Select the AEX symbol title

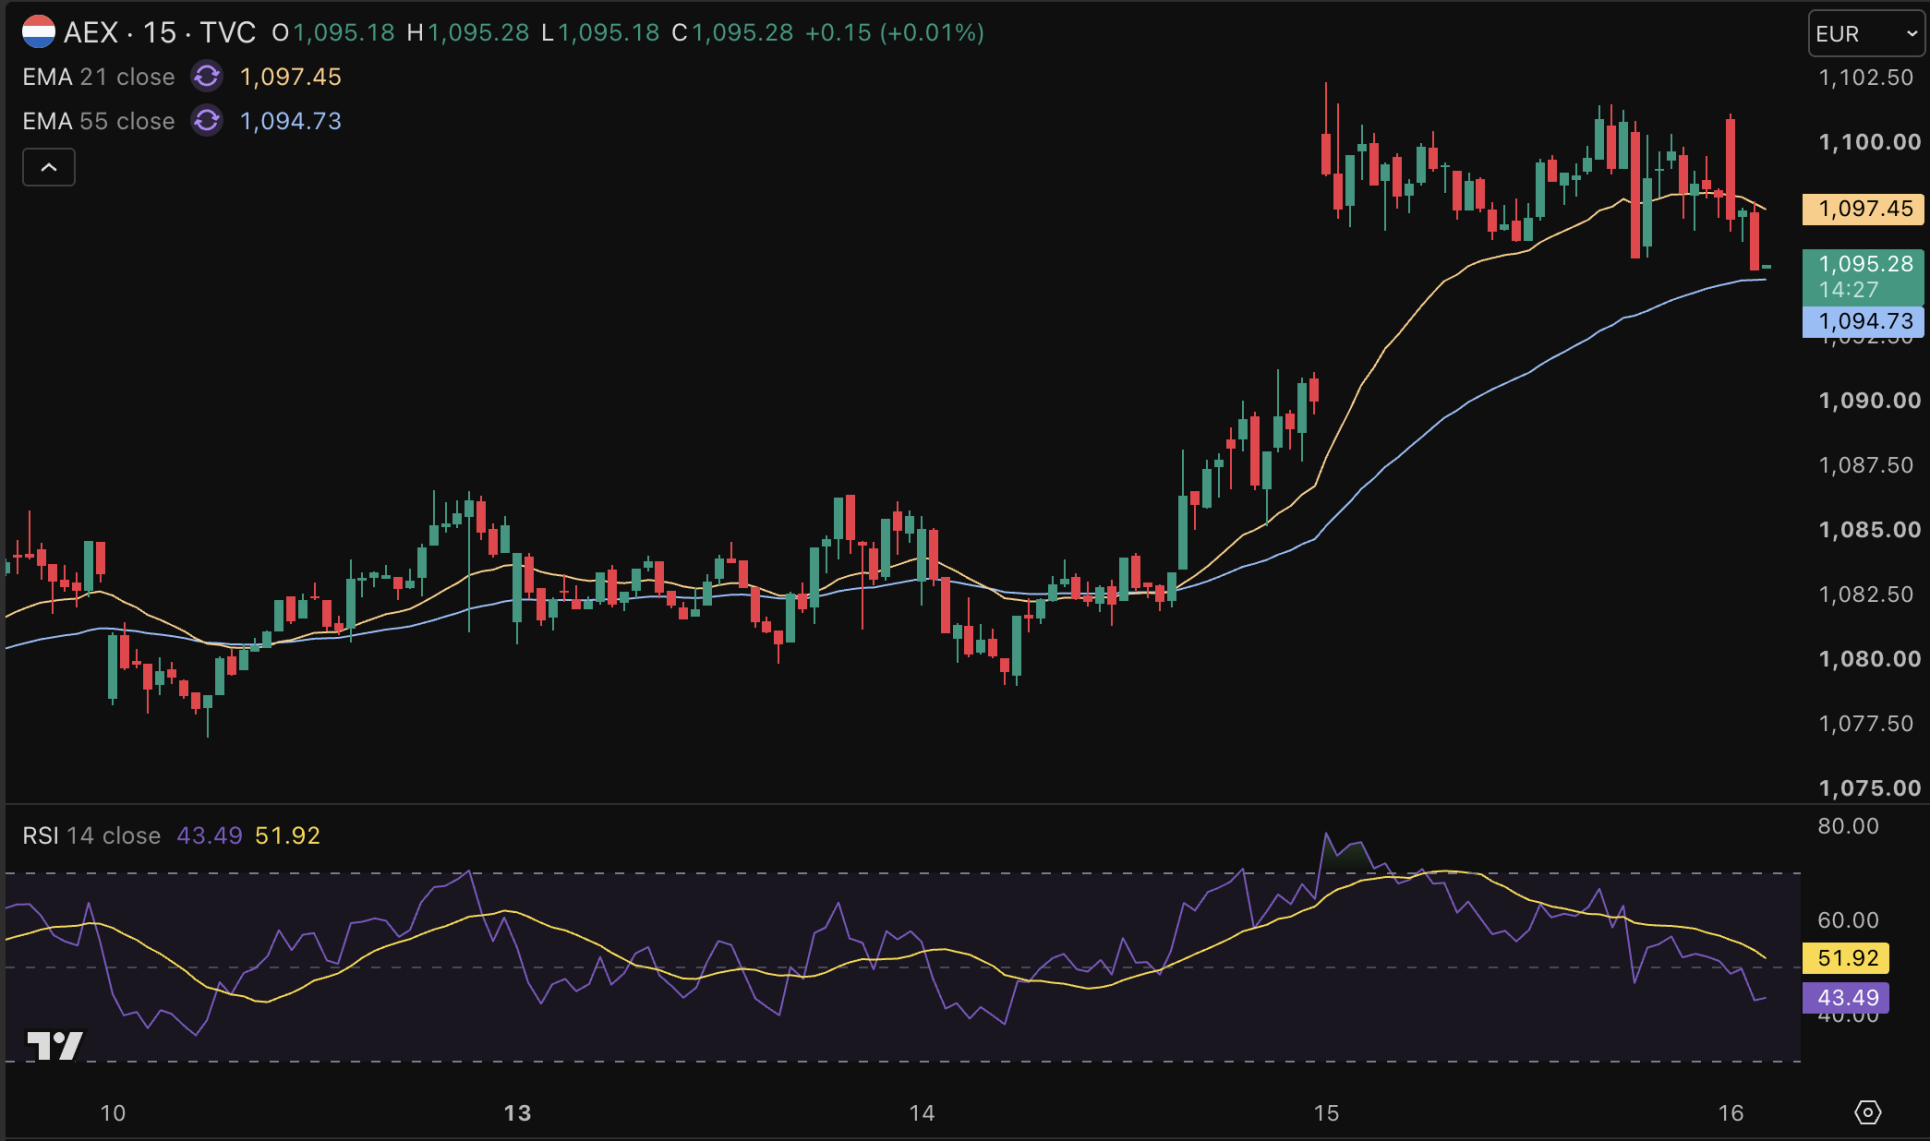click(x=91, y=32)
